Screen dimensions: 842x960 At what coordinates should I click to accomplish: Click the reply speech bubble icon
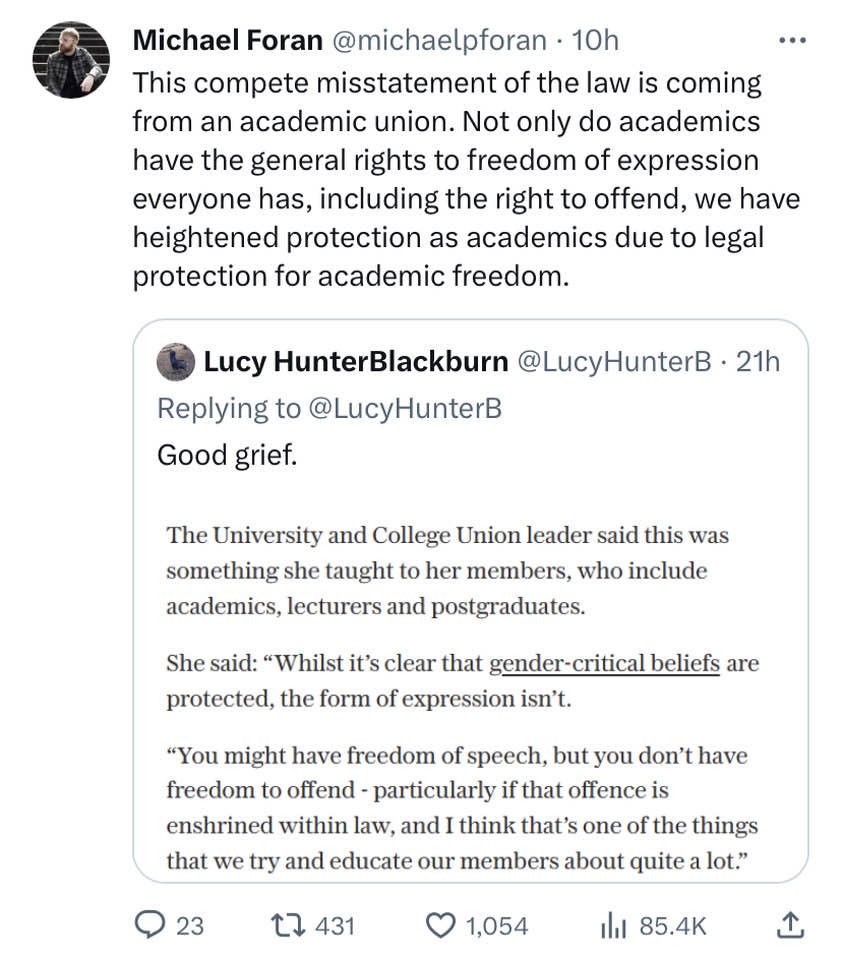(x=149, y=926)
